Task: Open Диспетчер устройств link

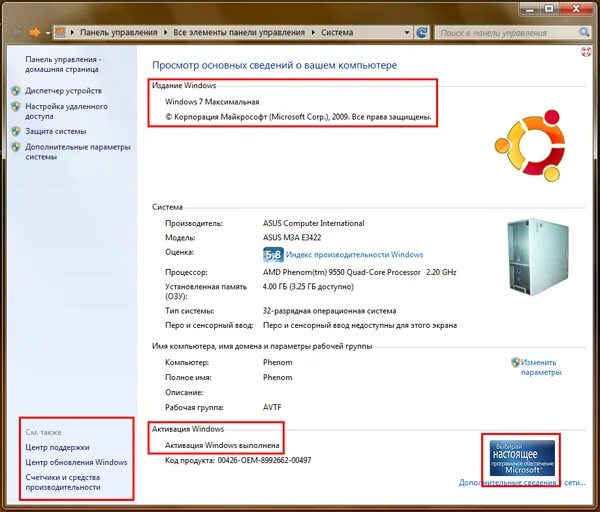Action: (64, 91)
